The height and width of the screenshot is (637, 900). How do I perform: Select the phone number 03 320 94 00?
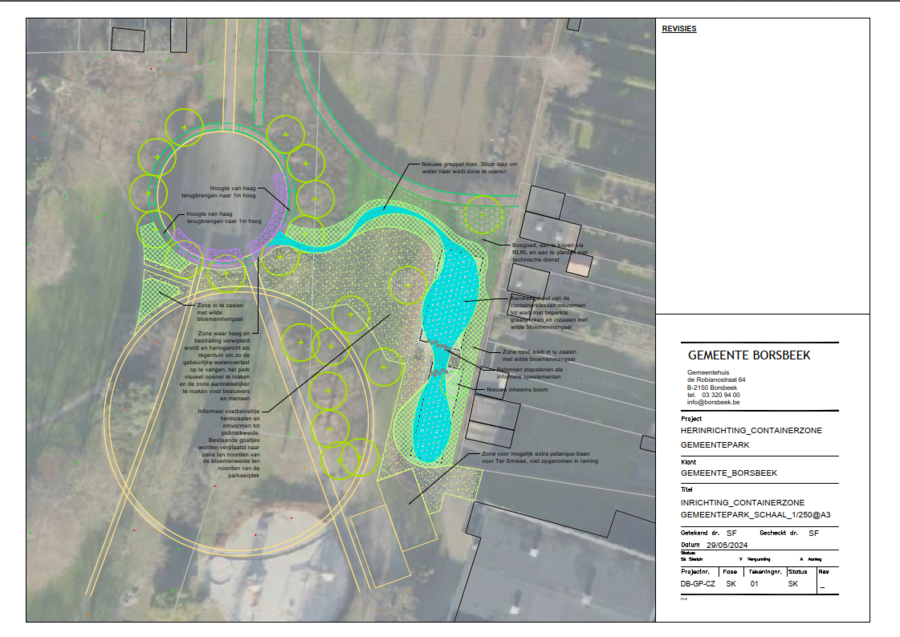click(x=720, y=395)
